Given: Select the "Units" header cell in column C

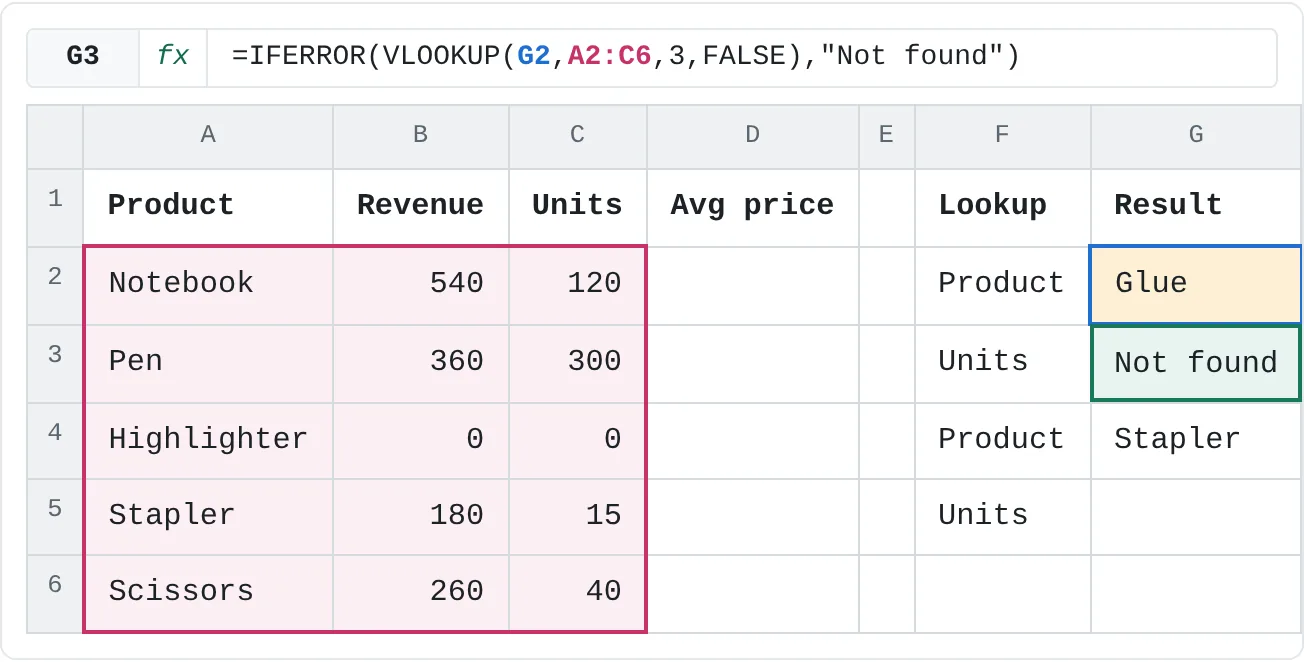Looking at the screenshot, I should click(x=578, y=208).
